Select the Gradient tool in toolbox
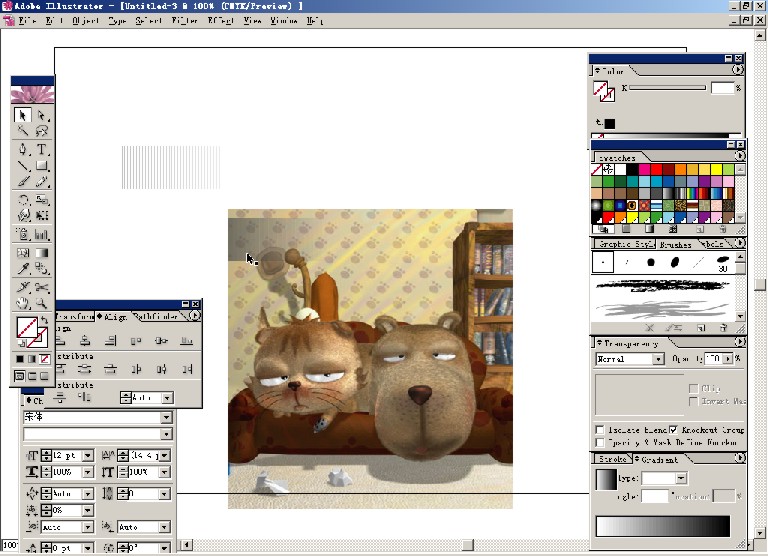This screenshot has width=768, height=556. (42, 253)
